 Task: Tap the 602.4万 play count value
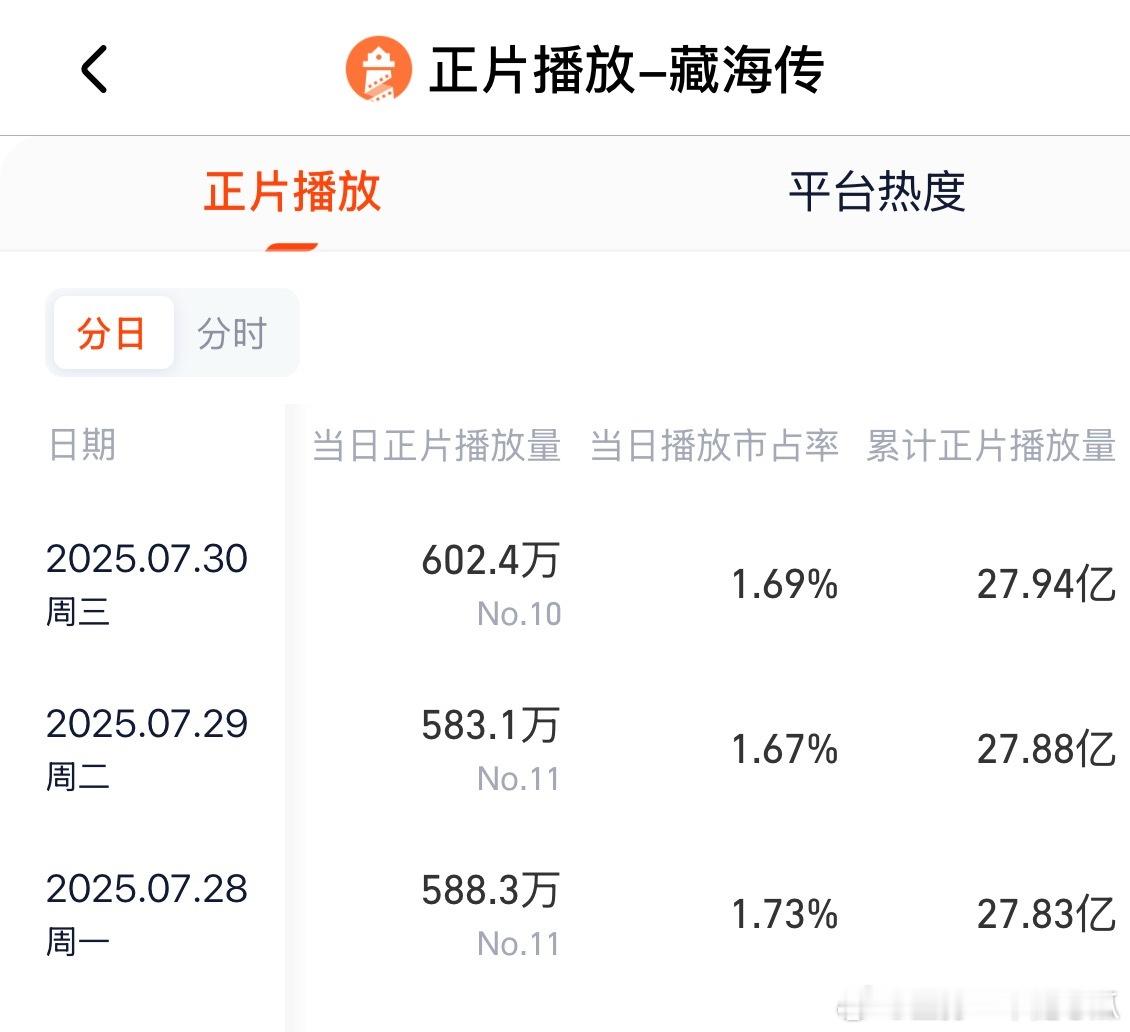(491, 560)
